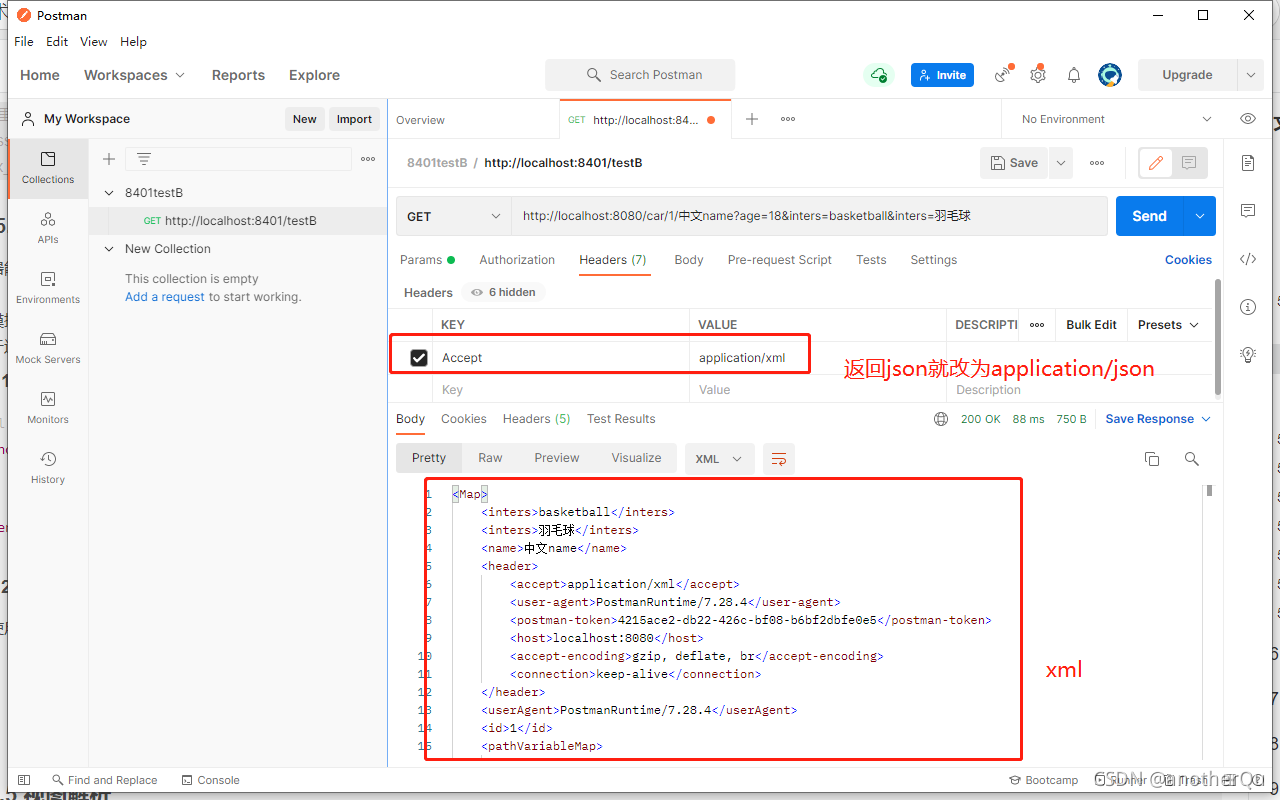
Task: Open the Workspaces dropdown menu
Action: [135, 75]
